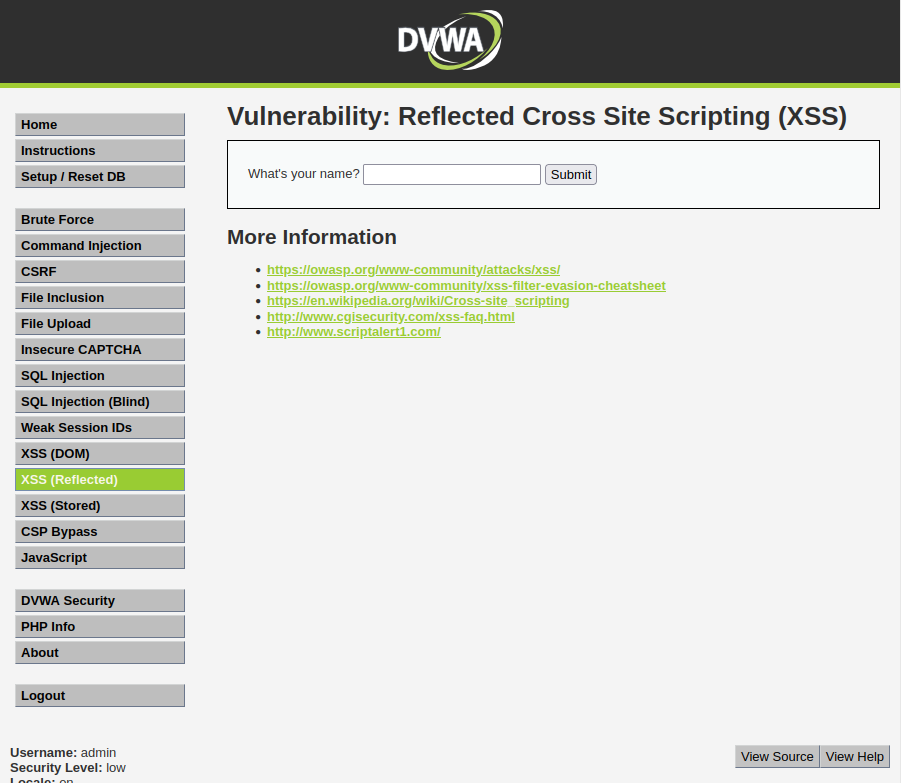This screenshot has height=783, width=901.
Task: Click the Security Level: low text
Action: tap(68, 767)
